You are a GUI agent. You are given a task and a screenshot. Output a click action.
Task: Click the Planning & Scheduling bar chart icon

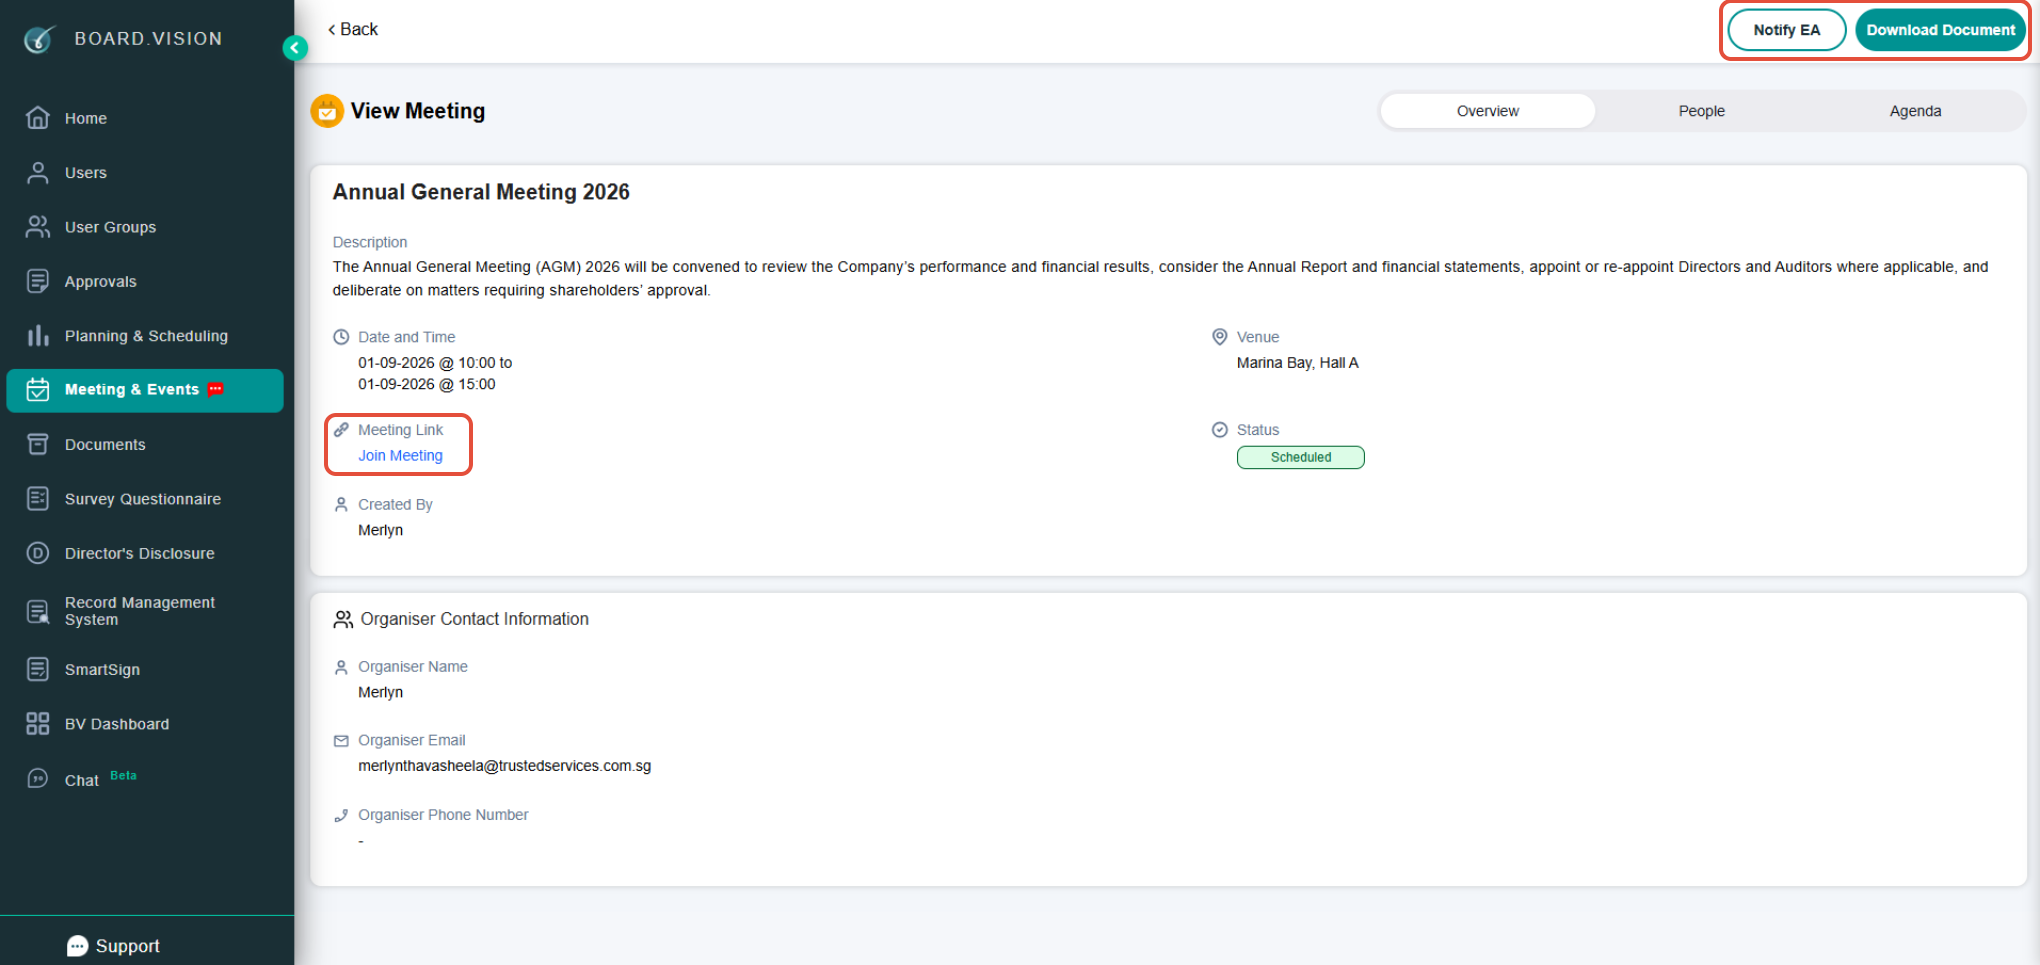[38, 336]
